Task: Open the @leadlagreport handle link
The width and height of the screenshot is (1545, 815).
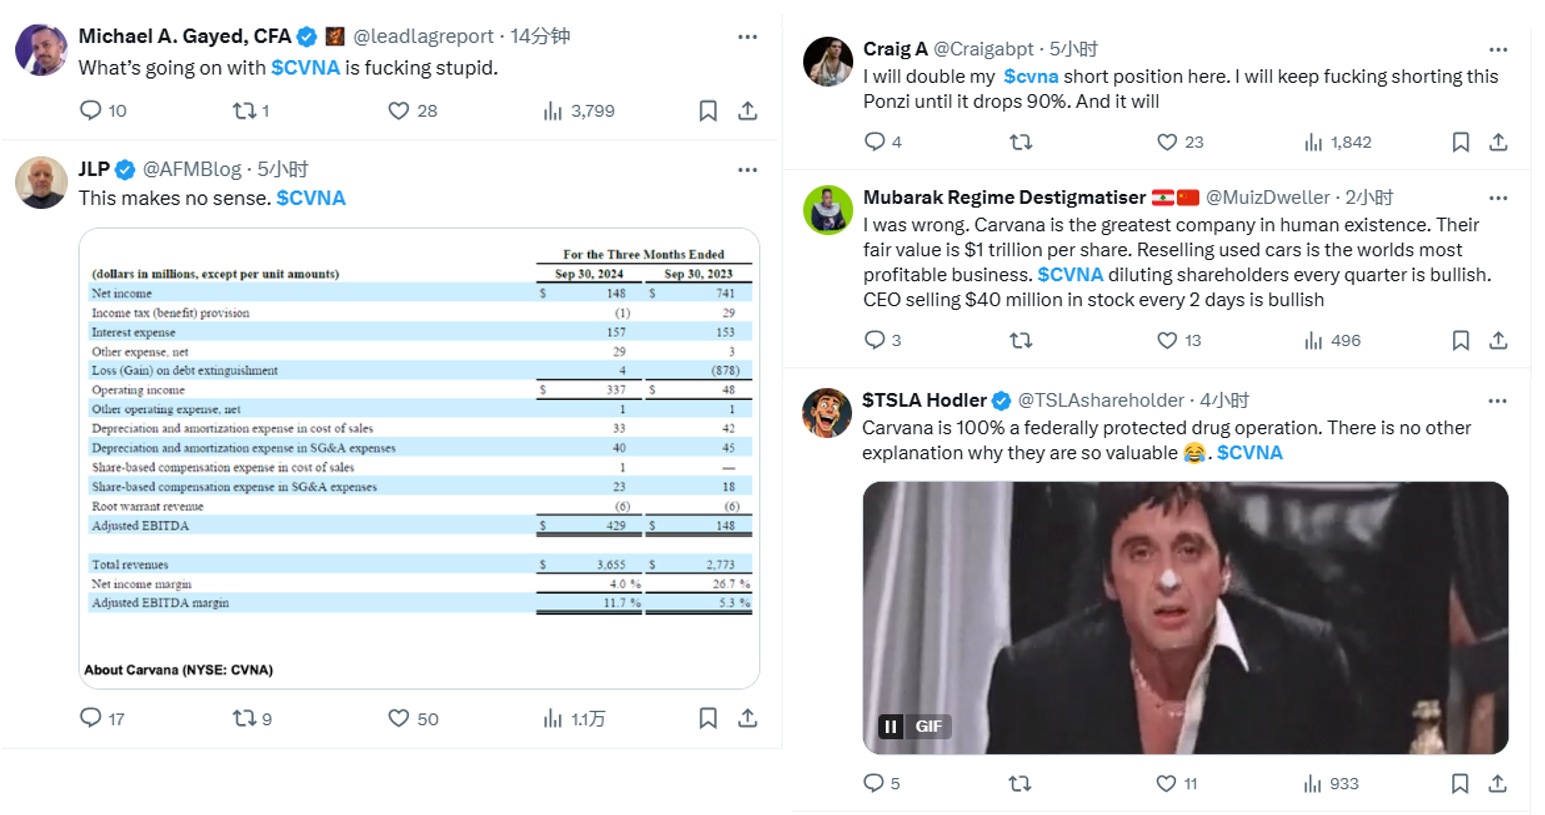Action: (423, 36)
